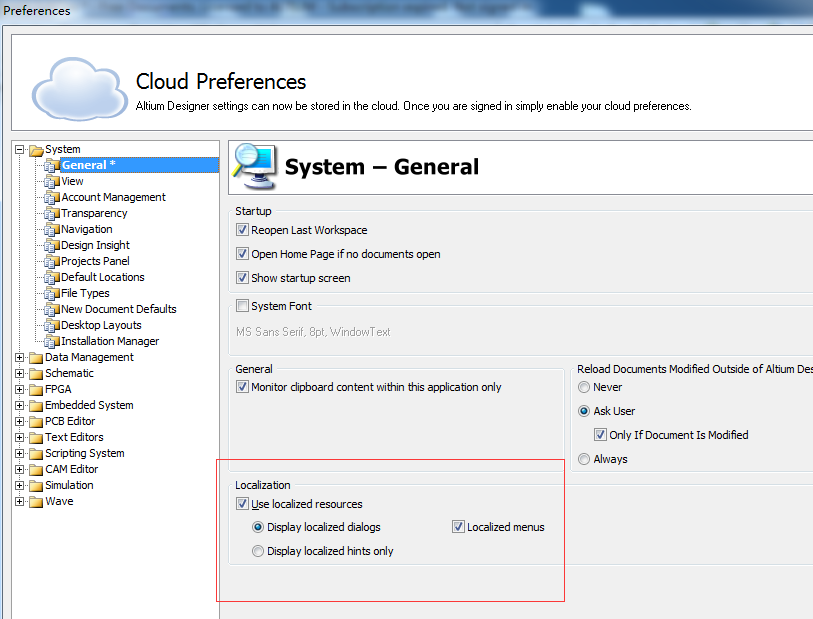Click the Account Management page icon
This screenshot has width=813, height=619.
tap(52, 197)
